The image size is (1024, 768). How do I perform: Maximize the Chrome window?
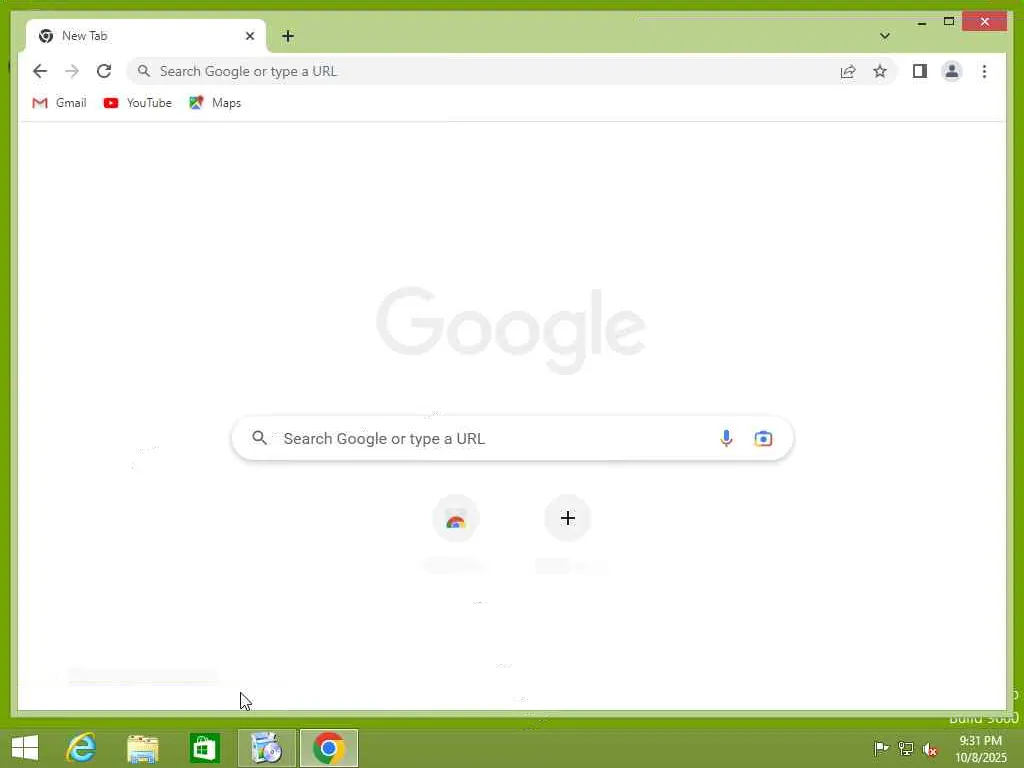pyautogui.click(x=949, y=22)
